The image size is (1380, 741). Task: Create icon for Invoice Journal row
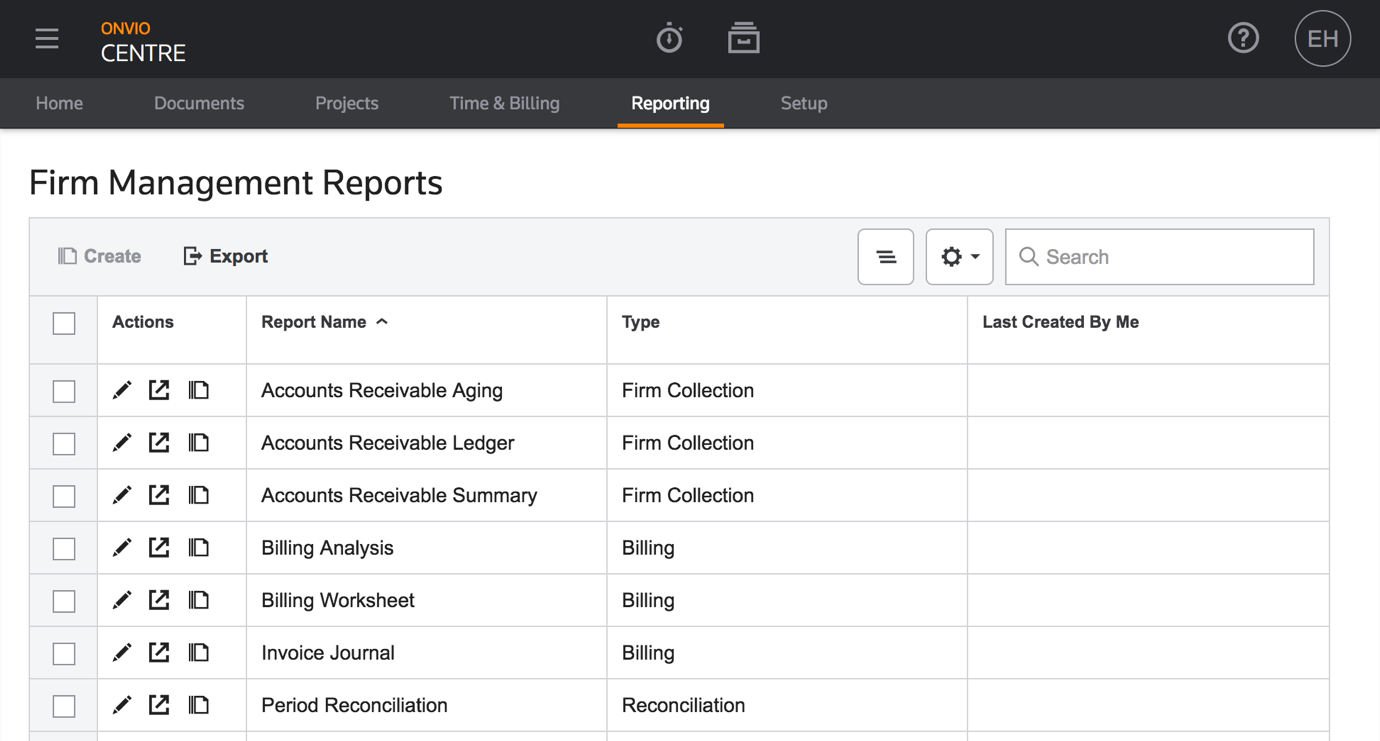tap(199, 652)
